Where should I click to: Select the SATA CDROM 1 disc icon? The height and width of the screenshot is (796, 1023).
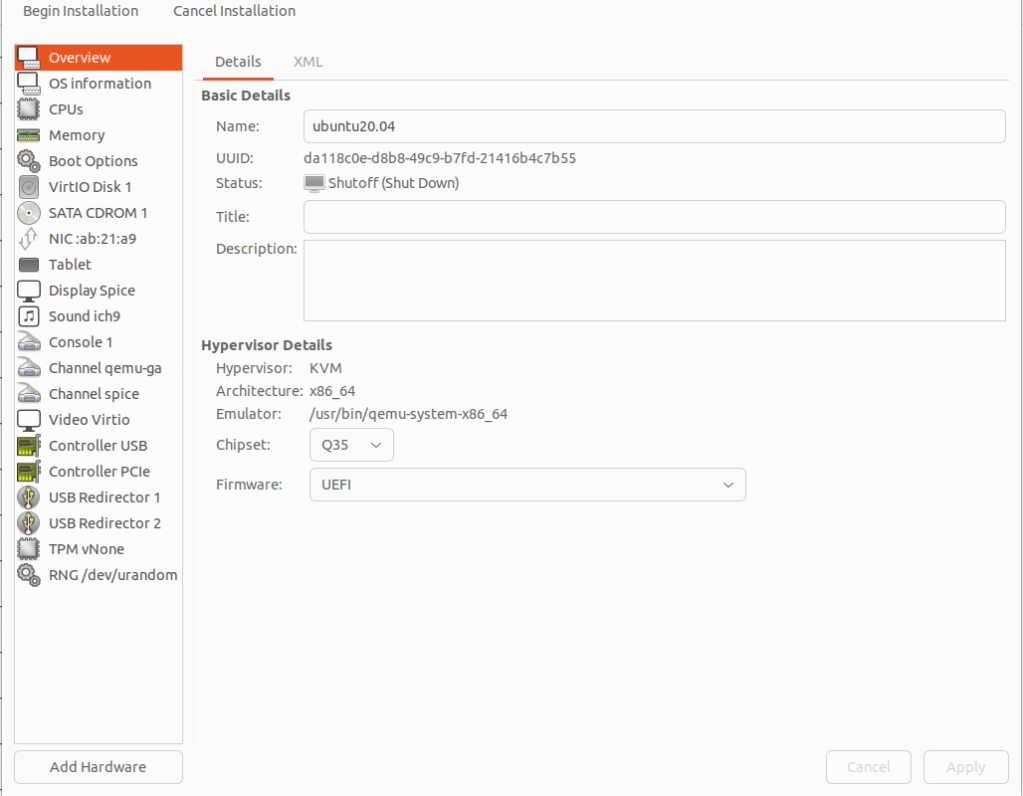click(29, 213)
